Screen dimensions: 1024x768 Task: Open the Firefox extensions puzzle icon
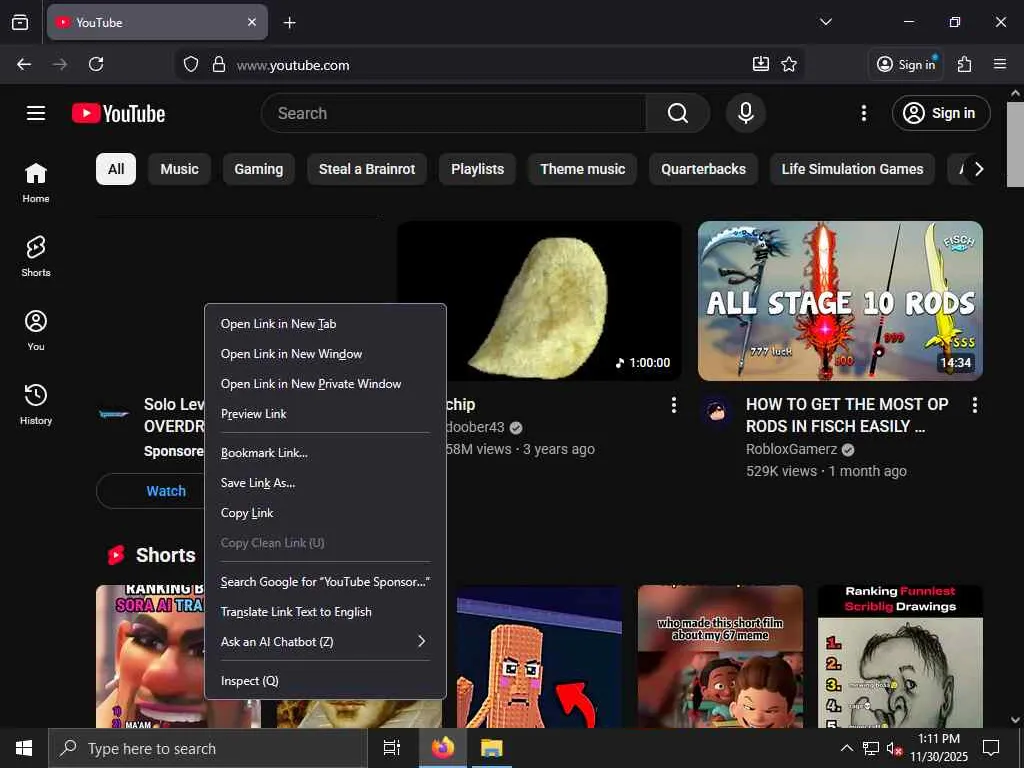click(x=965, y=64)
